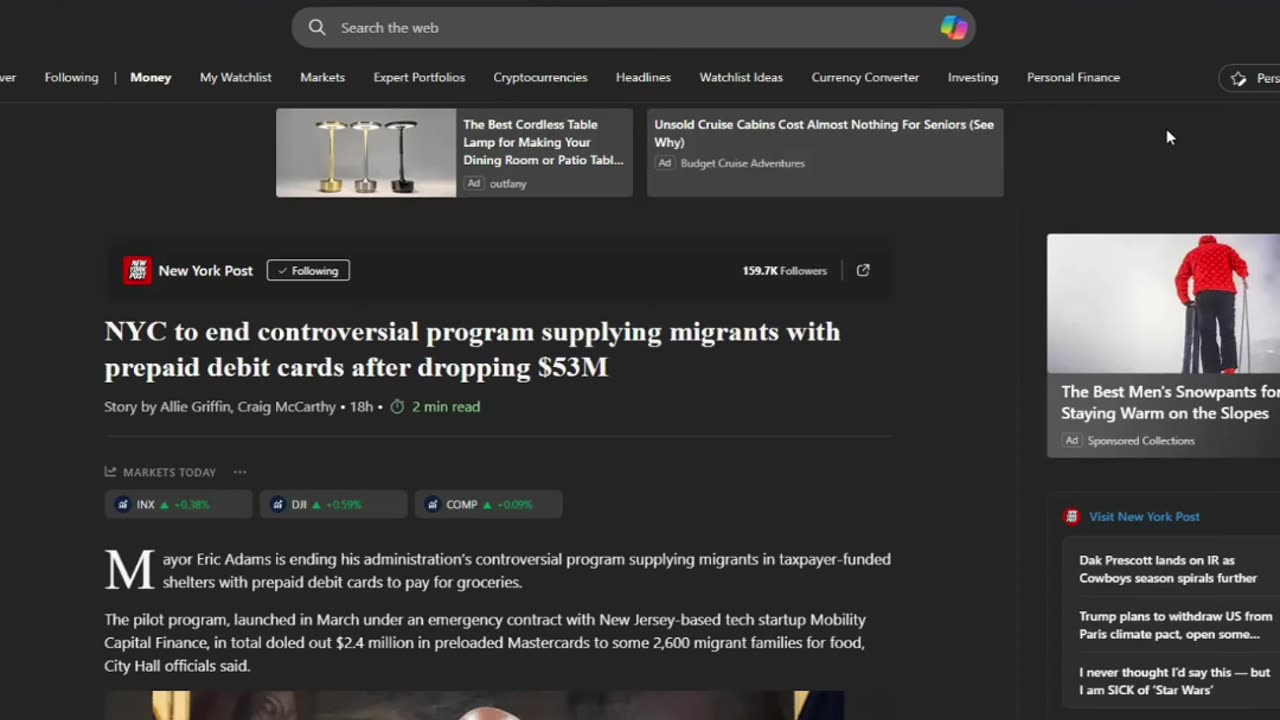Click the New York Post logo icon
This screenshot has width=1280, height=720.
pyautogui.click(x=137, y=270)
